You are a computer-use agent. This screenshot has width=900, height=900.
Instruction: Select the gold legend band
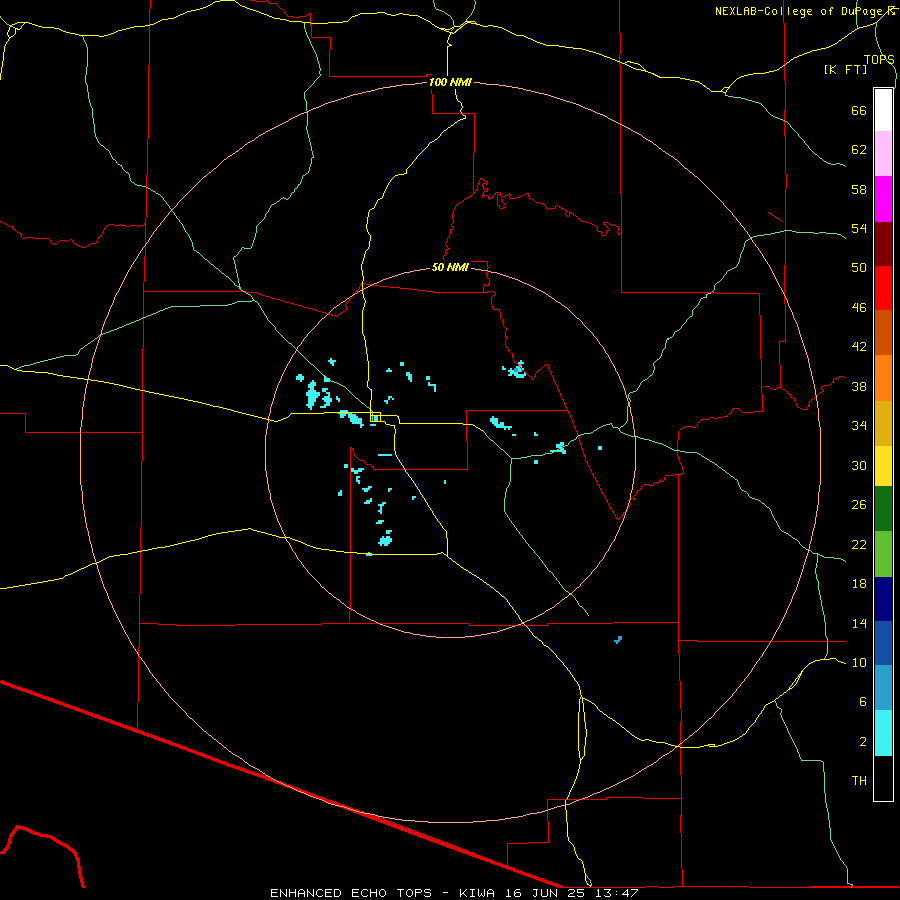(x=883, y=423)
